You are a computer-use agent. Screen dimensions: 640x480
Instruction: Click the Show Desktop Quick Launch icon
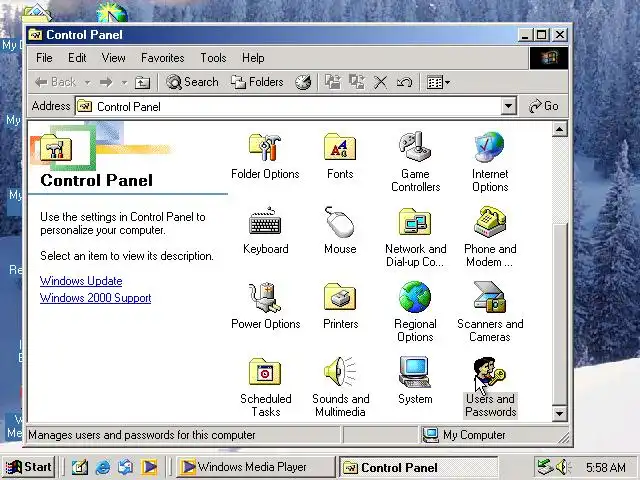tap(80, 467)
